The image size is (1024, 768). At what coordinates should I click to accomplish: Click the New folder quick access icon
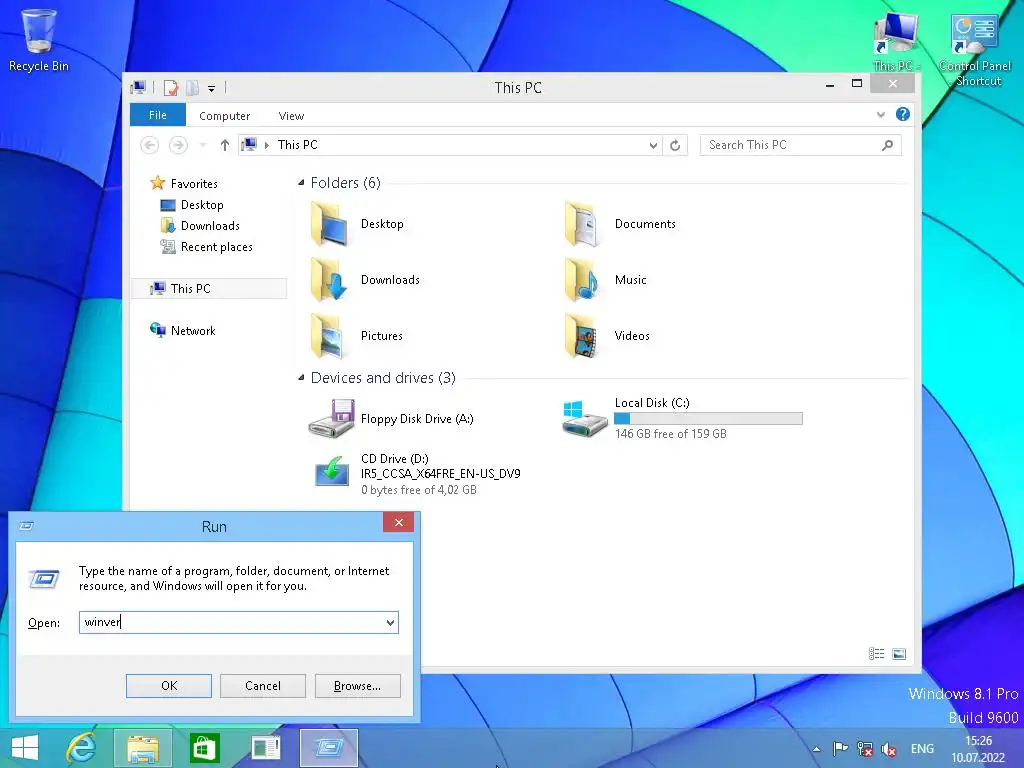192,88
